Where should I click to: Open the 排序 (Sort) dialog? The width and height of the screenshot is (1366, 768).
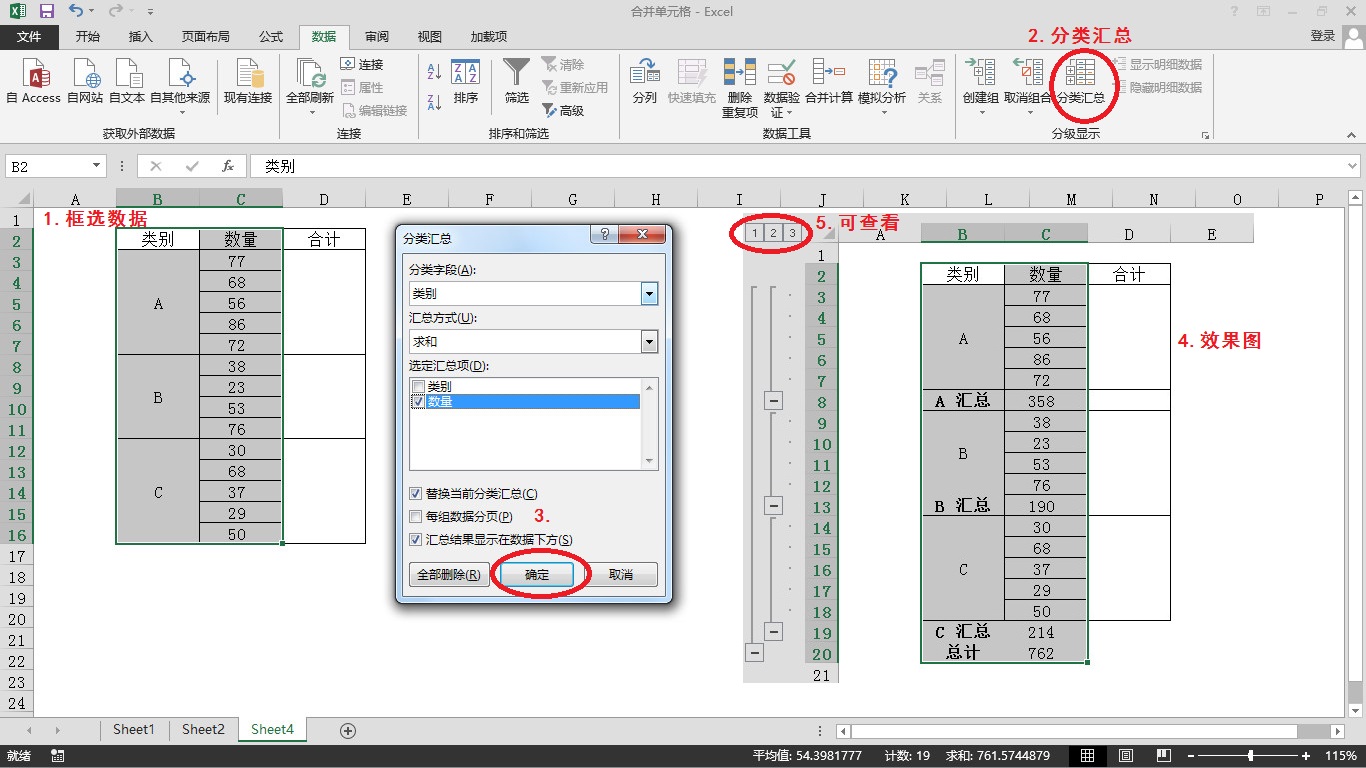[x=465, y=81]
